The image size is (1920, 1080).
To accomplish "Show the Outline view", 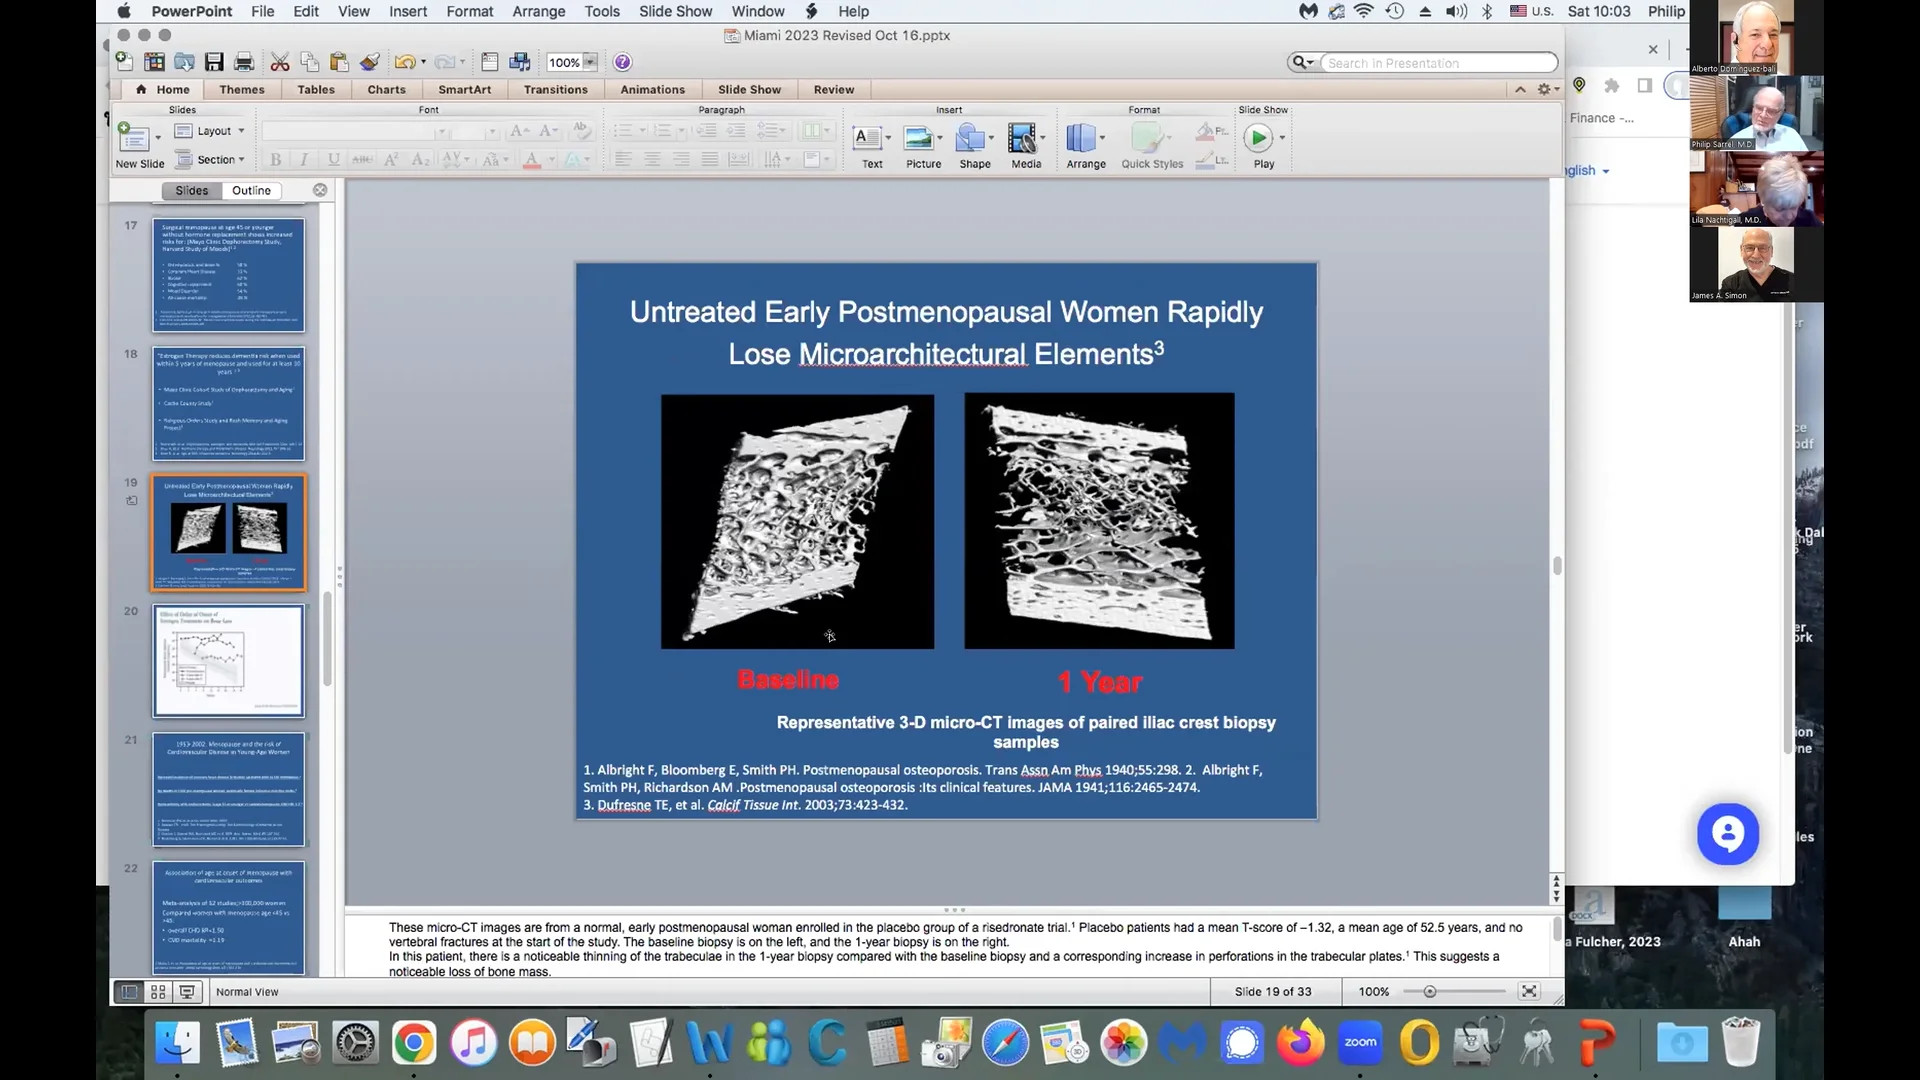I will click(x=251, y=190).
